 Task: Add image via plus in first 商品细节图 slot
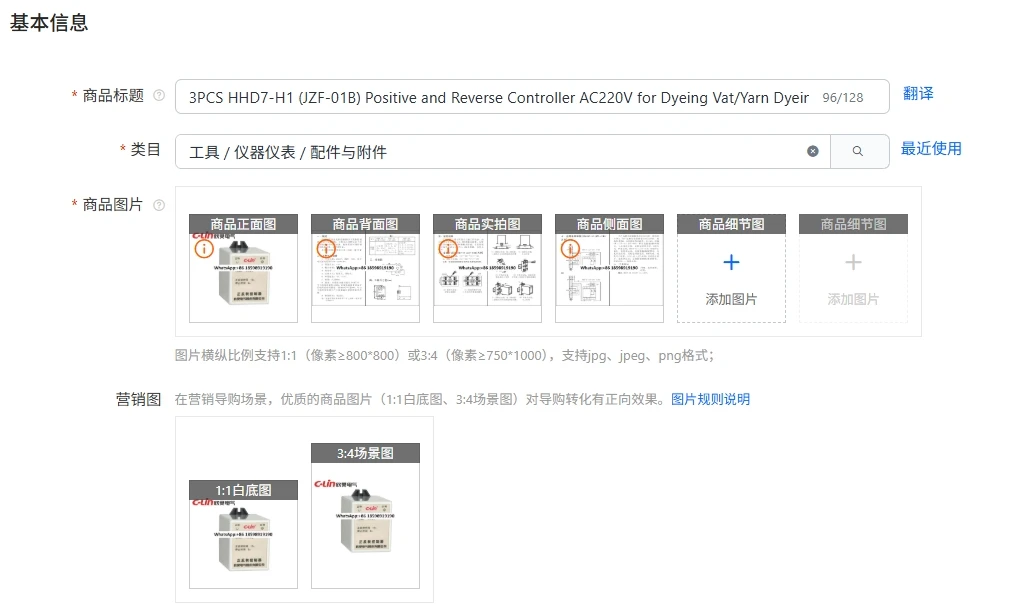pos(731,262)
